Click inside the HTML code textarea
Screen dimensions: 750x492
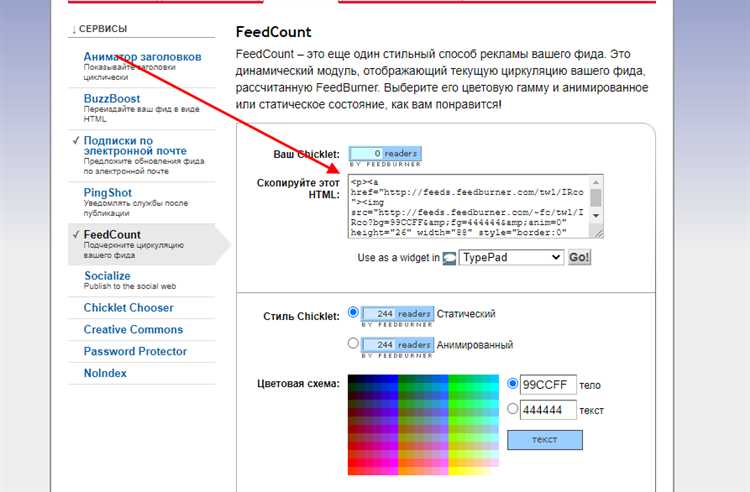tap(468, 207)
